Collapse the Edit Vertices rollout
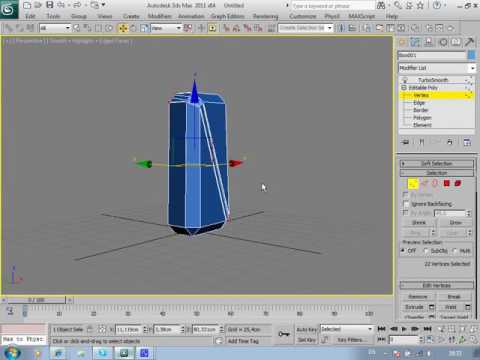 437,285
